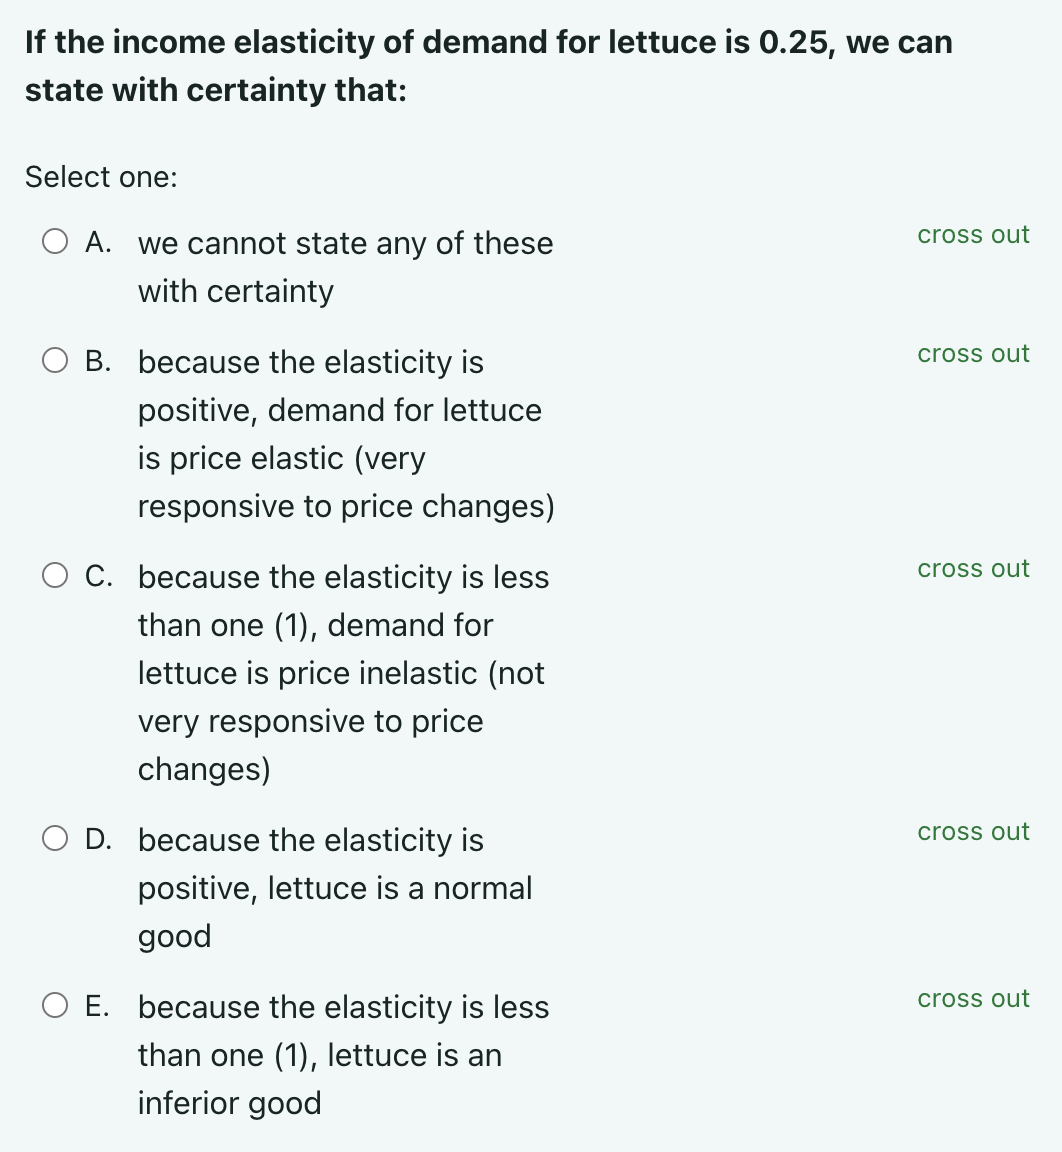Viewport: 1062px width, 1152px height.
Task: Click the normal good answer text
Action: 335,888
